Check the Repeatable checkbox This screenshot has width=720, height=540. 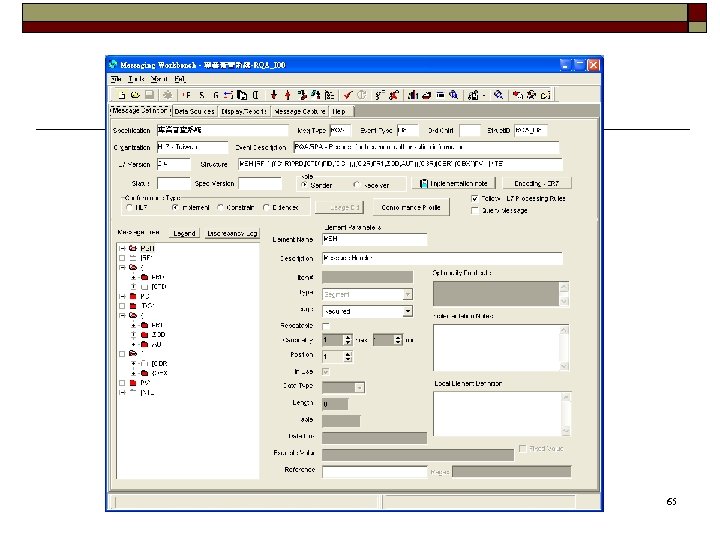pyautogui.click(x=326, y=326)
